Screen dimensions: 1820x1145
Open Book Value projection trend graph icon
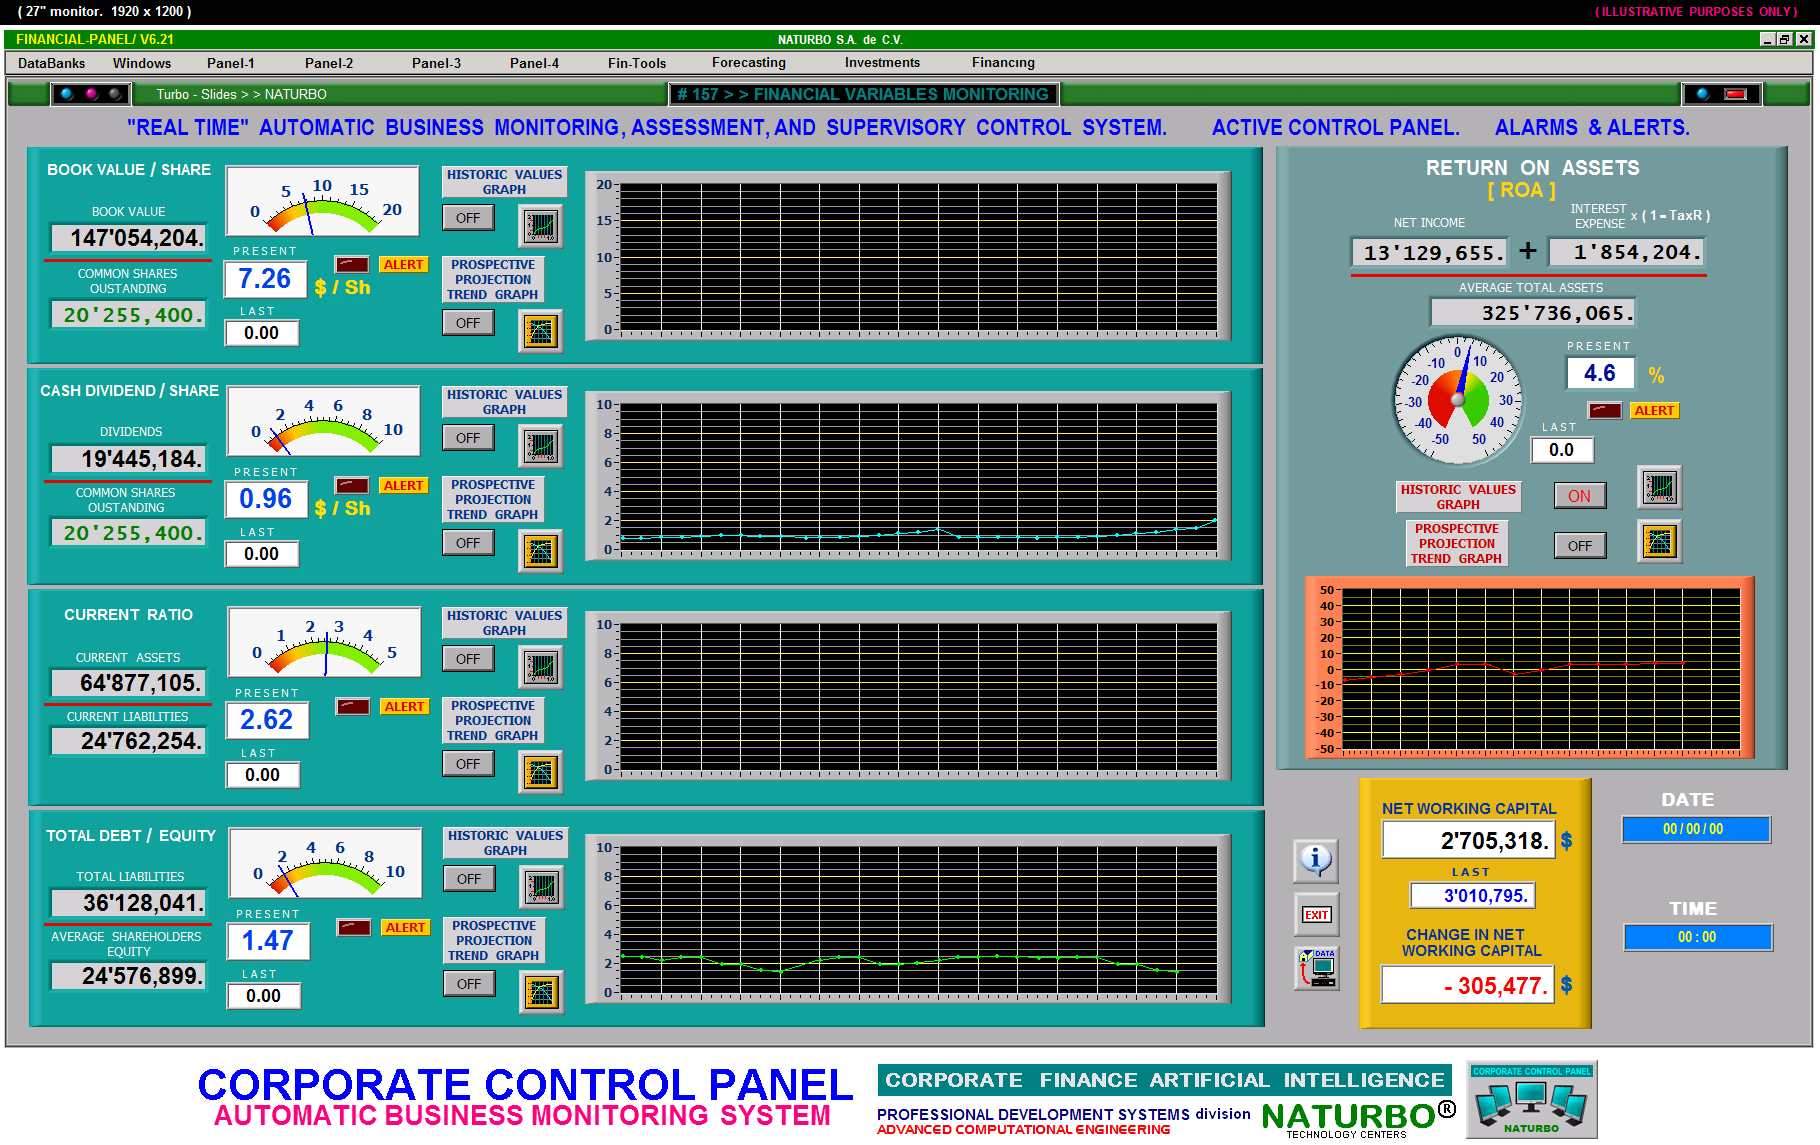tap(541, 331)
